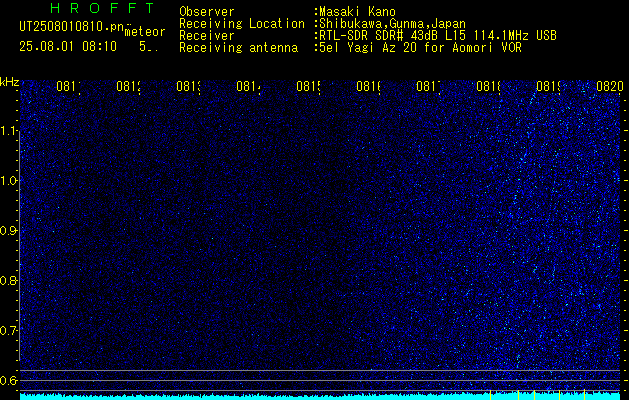Screen dimensions: 629x400
Task: Click the 1.0 kHz frequency label
Action: (9, 180)
